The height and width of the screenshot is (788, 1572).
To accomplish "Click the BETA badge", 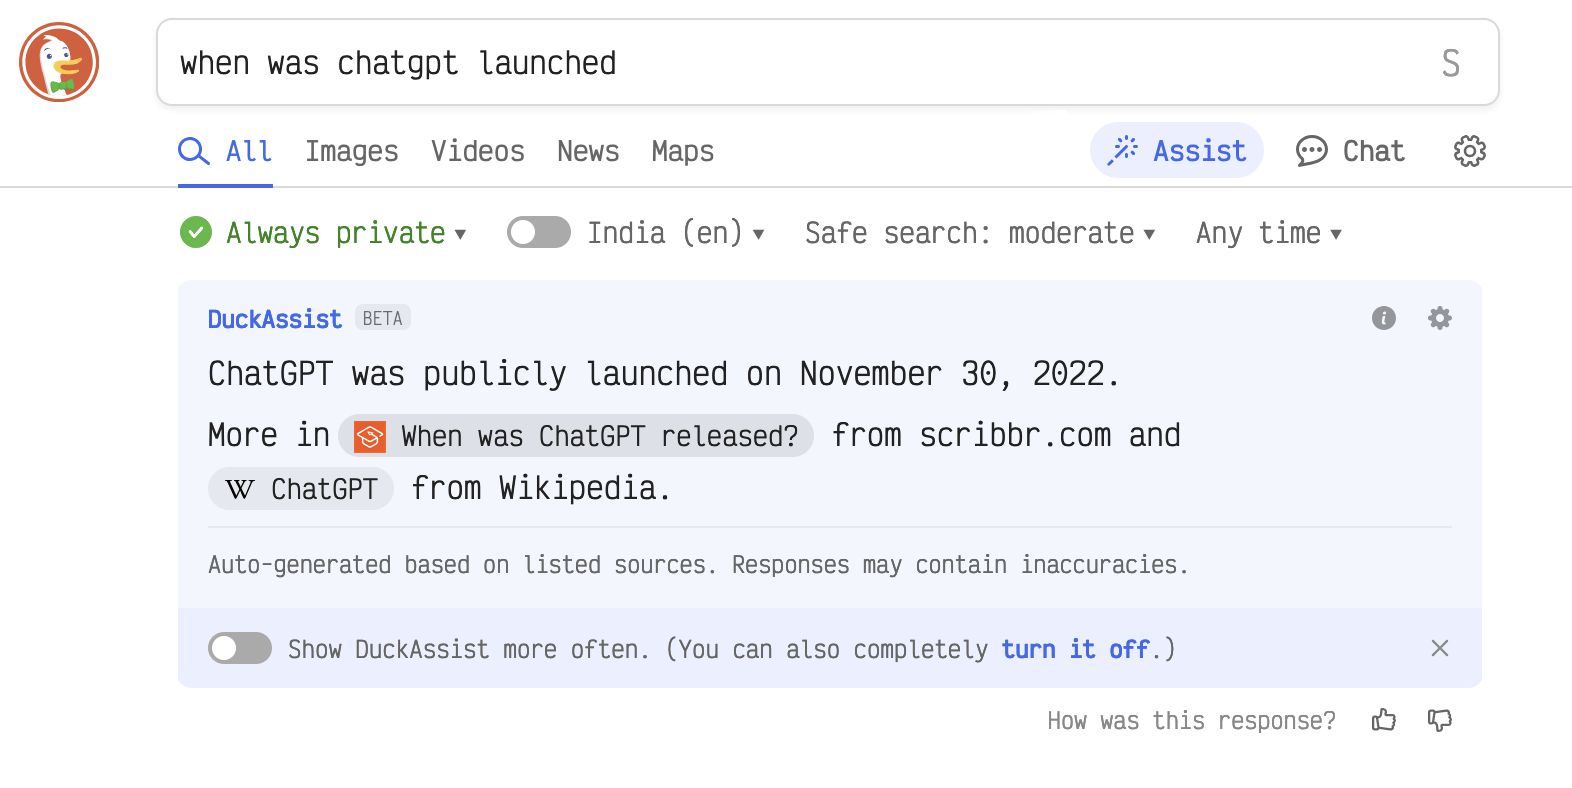I will [x=383, y=318].
